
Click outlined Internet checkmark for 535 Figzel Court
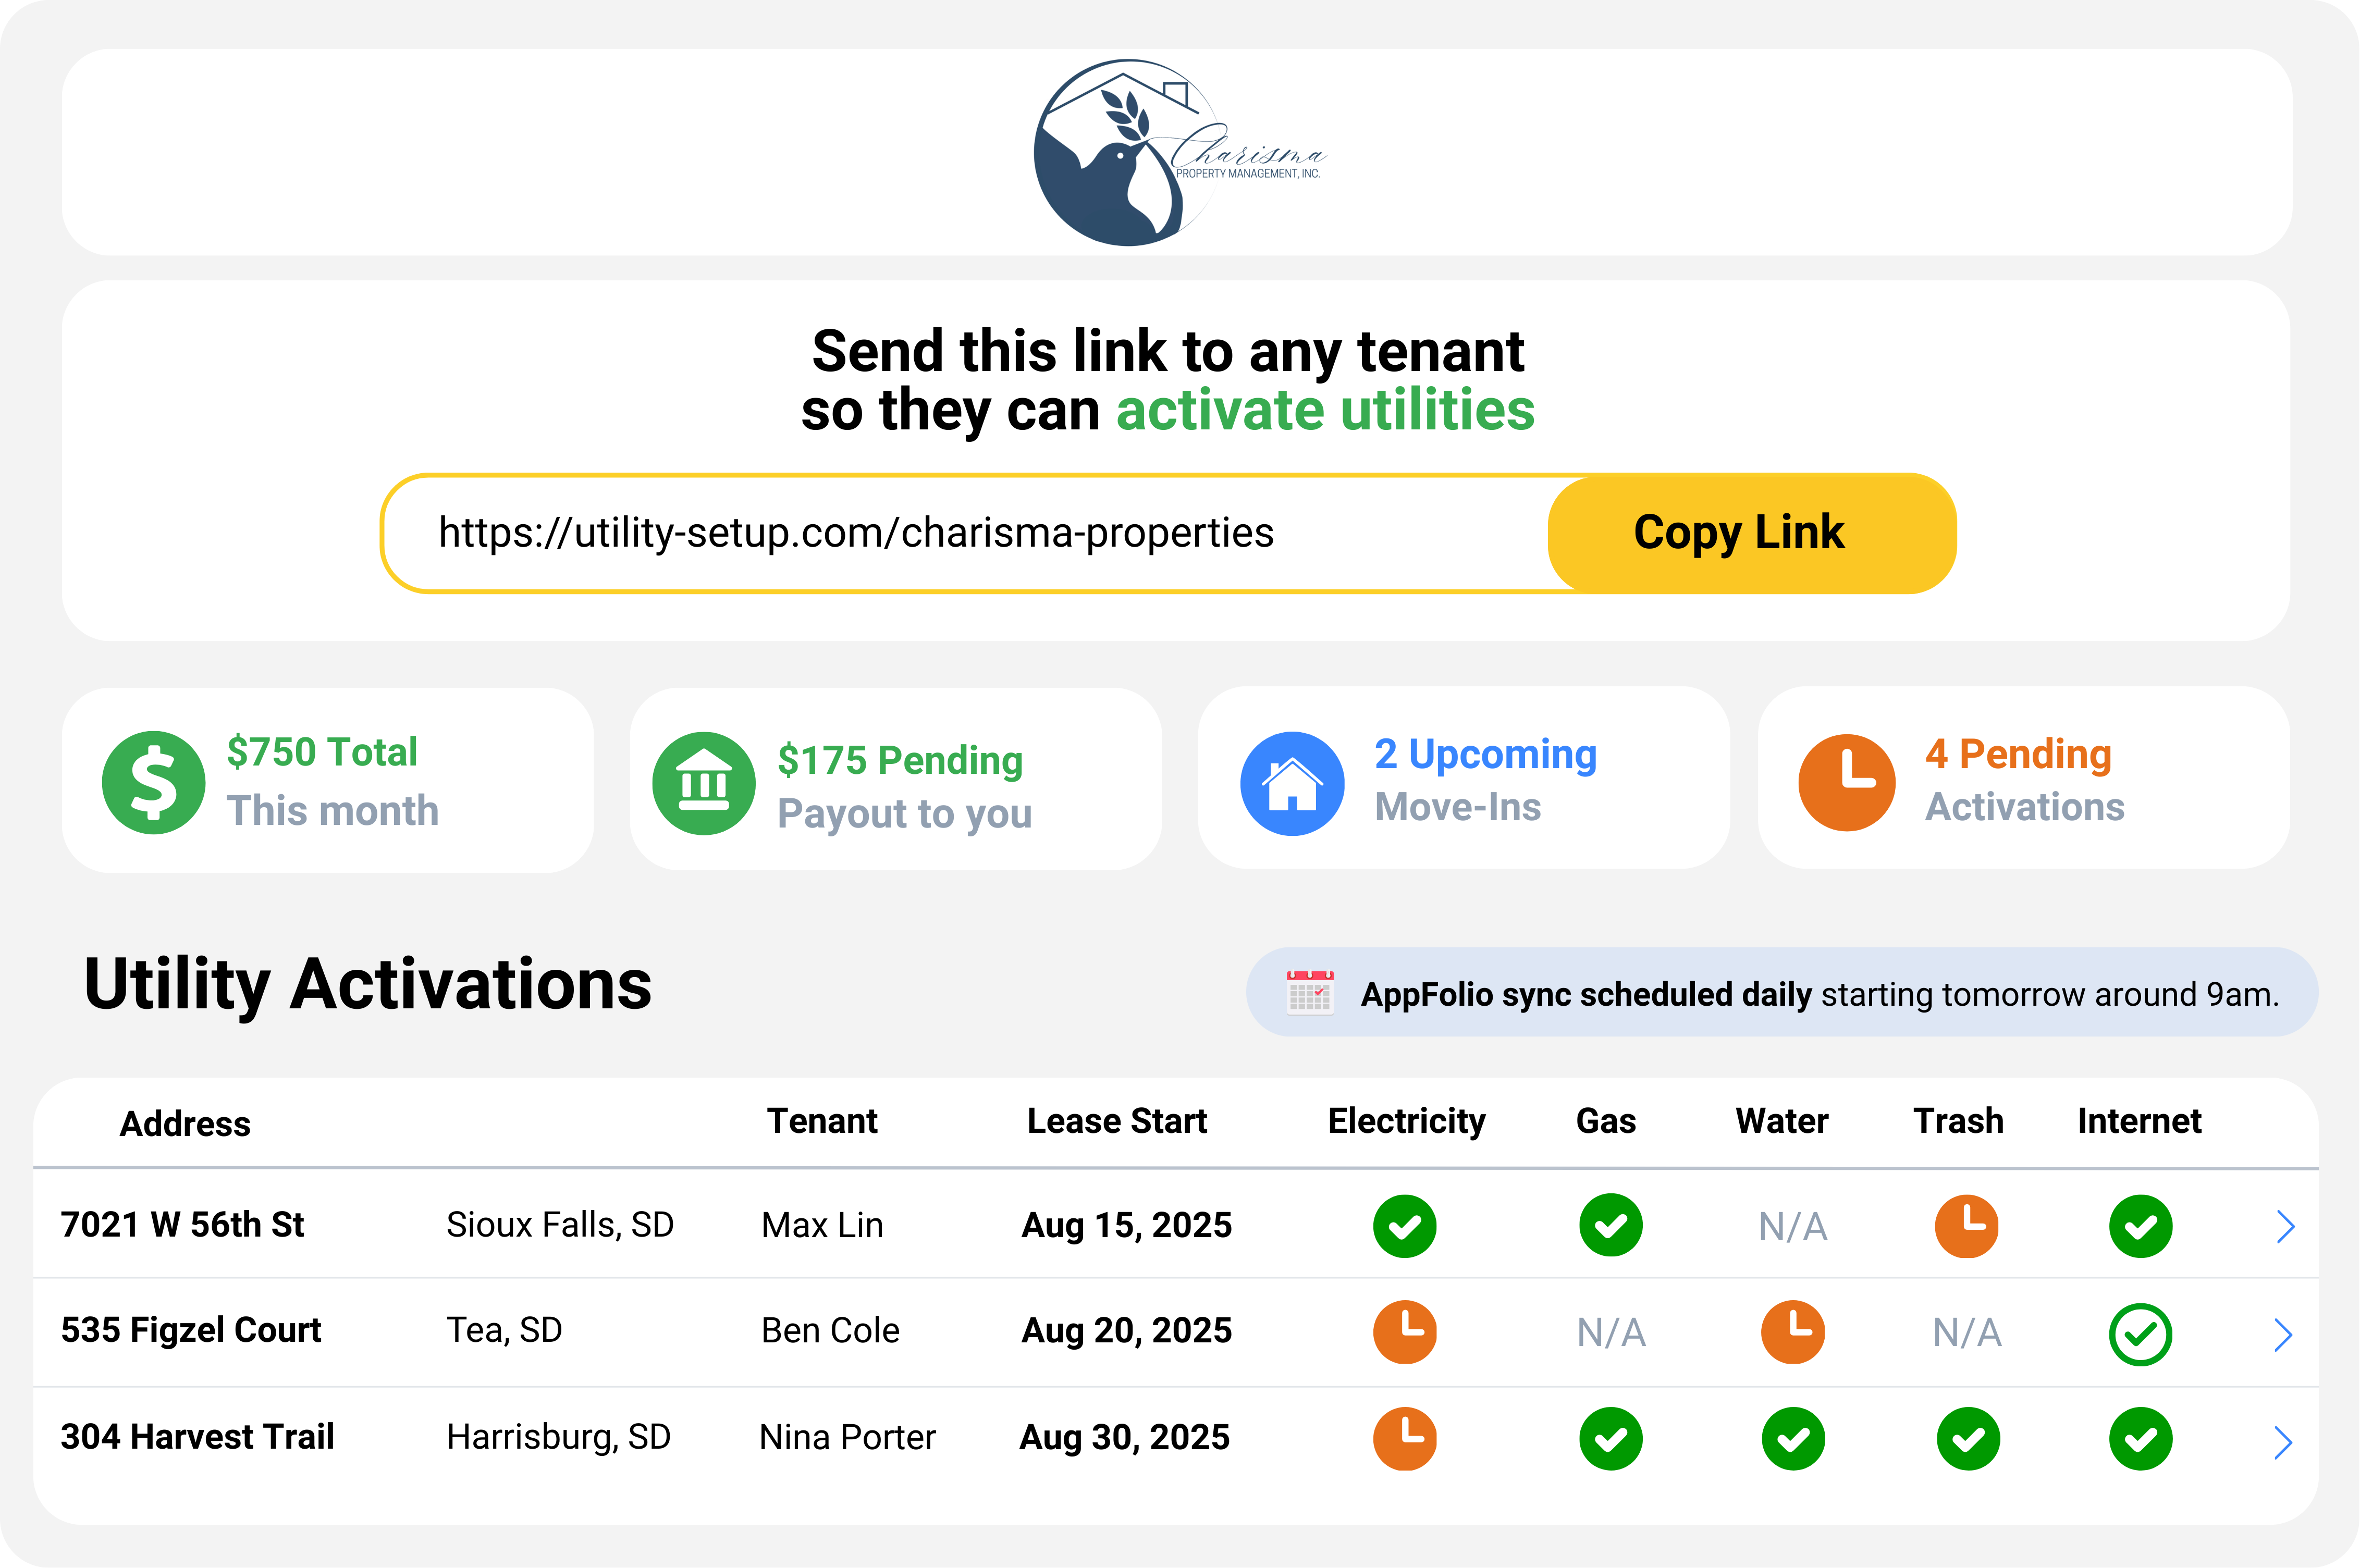click(x=2141, y=1334)
